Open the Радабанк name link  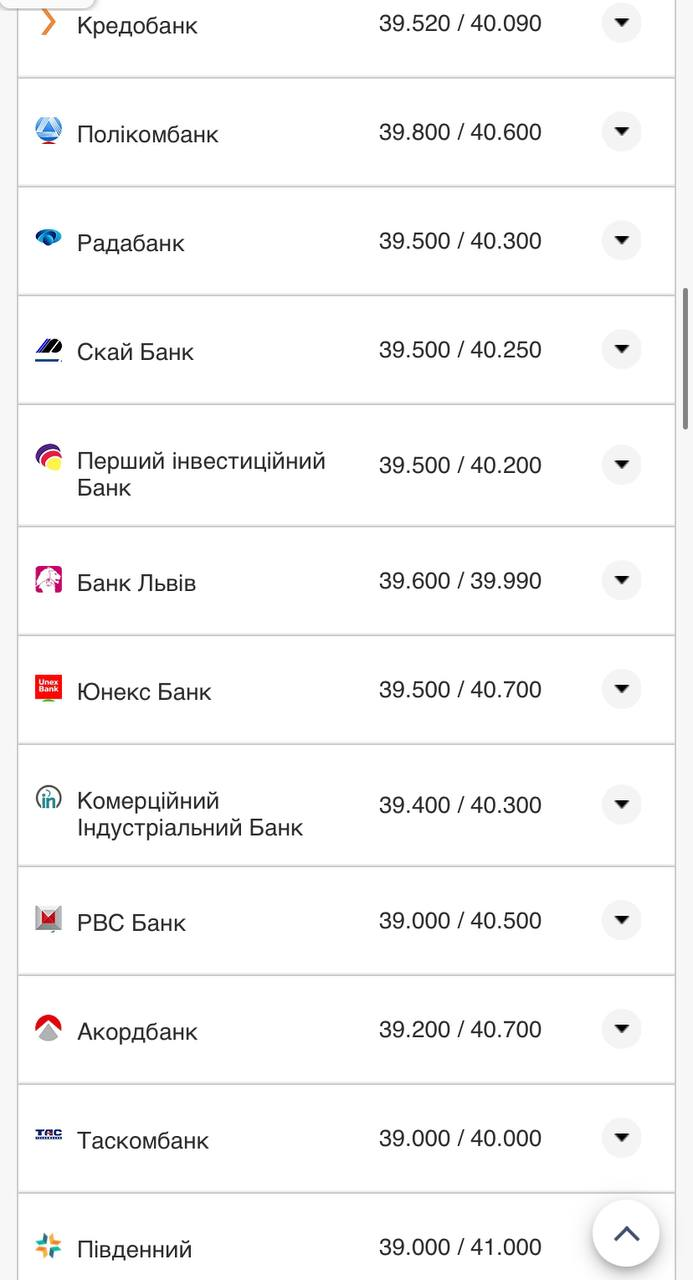click(130, 243)
